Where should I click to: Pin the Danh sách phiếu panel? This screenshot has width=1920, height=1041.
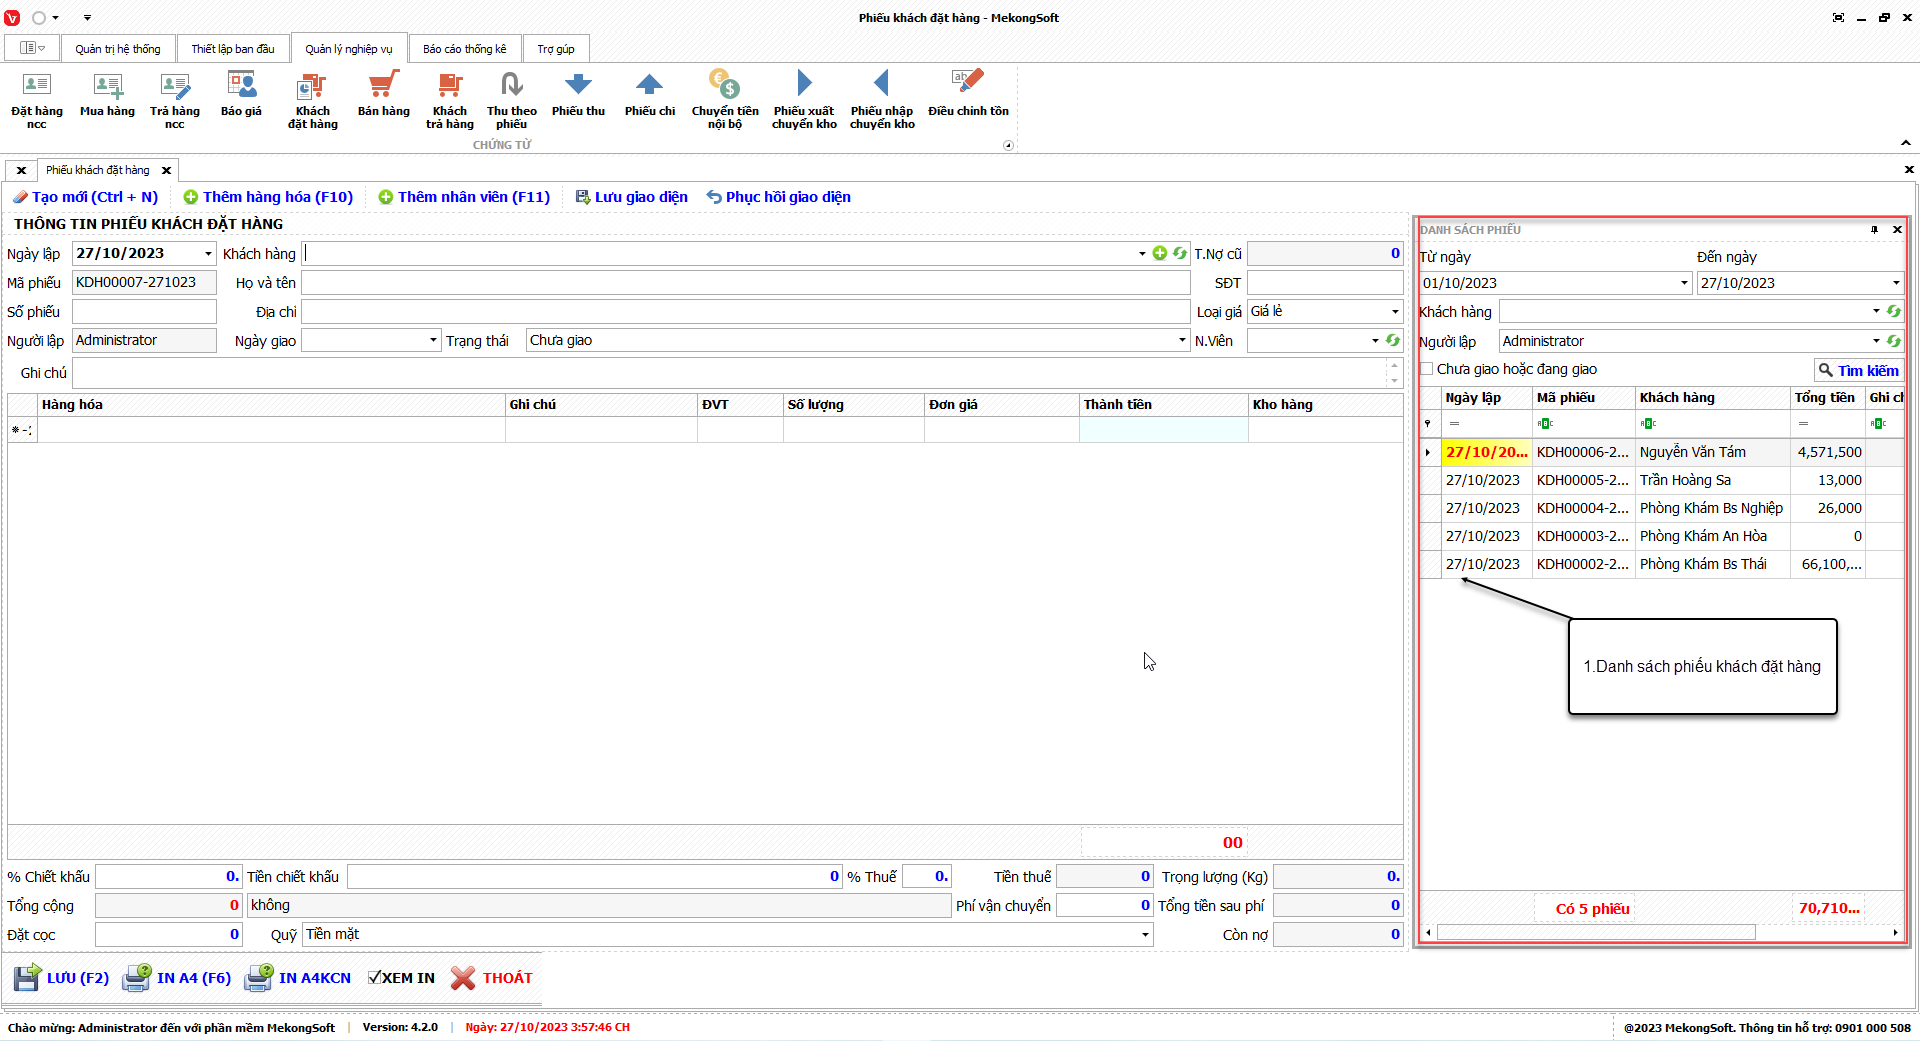(1874, 230)
